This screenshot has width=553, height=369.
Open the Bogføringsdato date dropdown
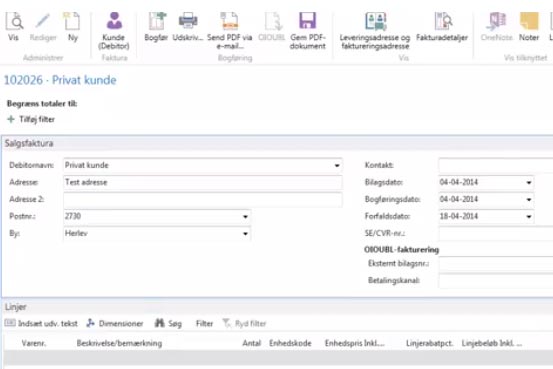click(x=529, y=200)
